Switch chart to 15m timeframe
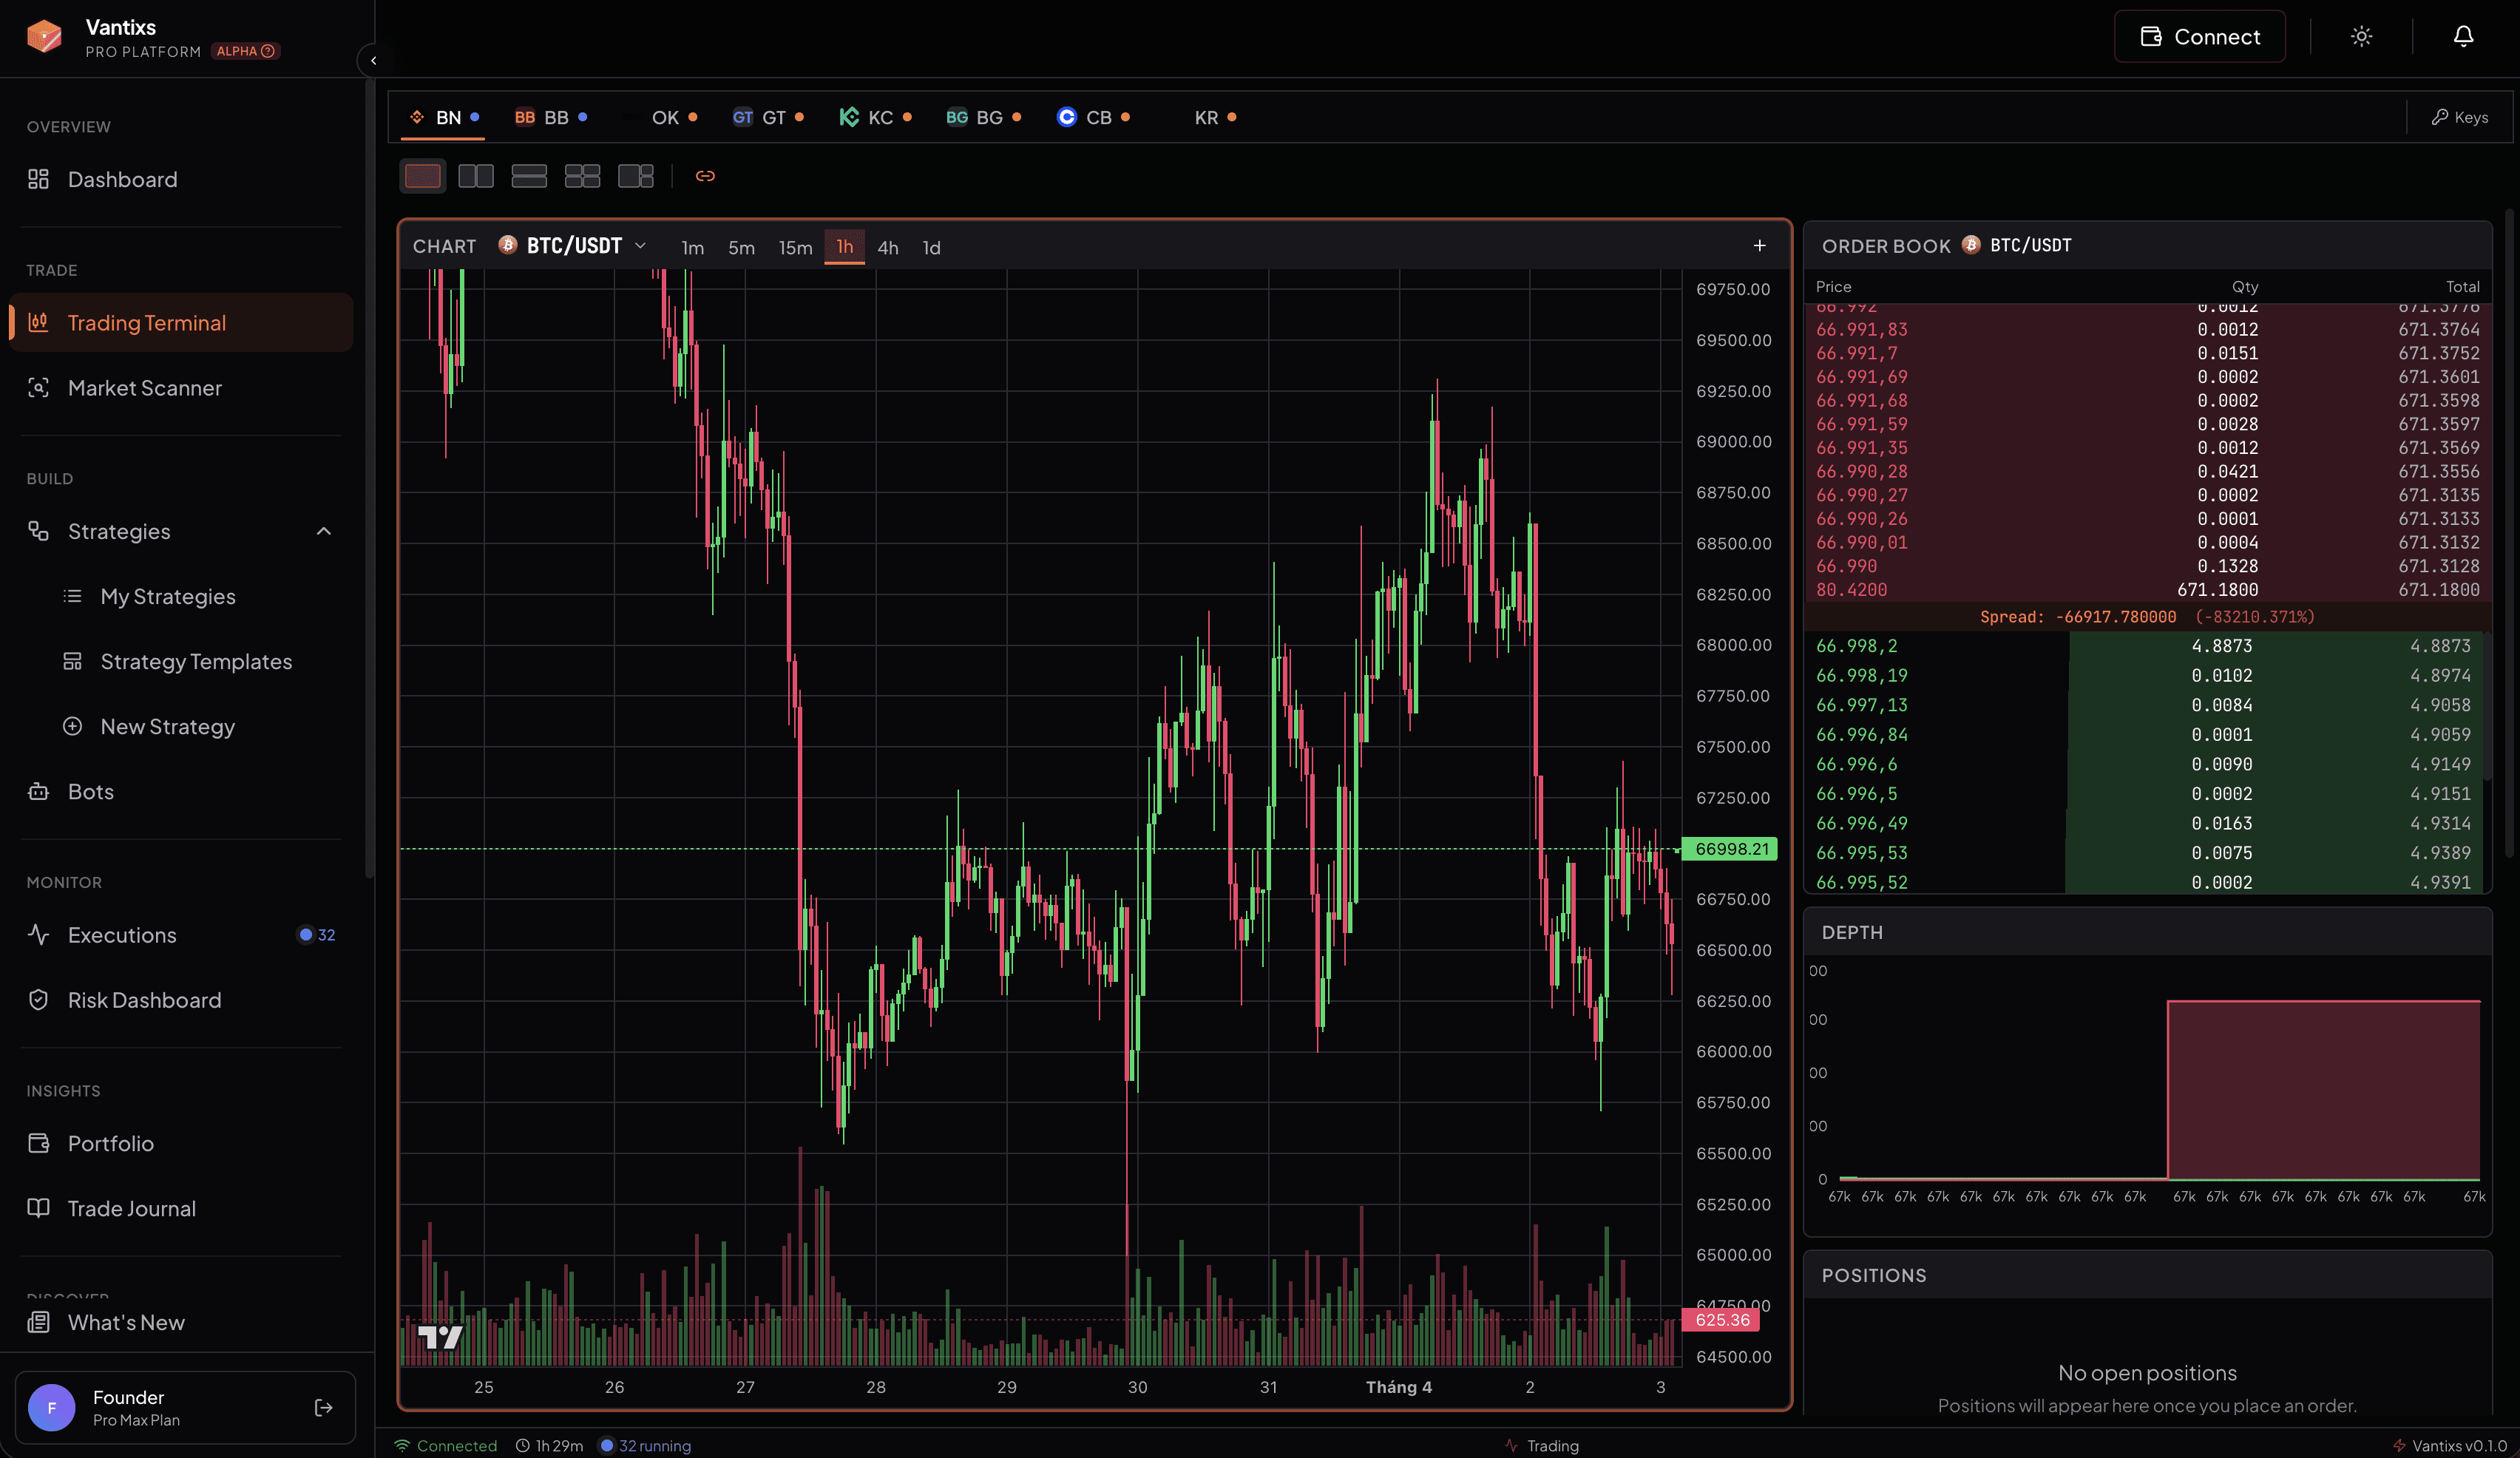The height and width of the screenshot is (1458, 2520). pyautogui.click(x=795, y=248)
